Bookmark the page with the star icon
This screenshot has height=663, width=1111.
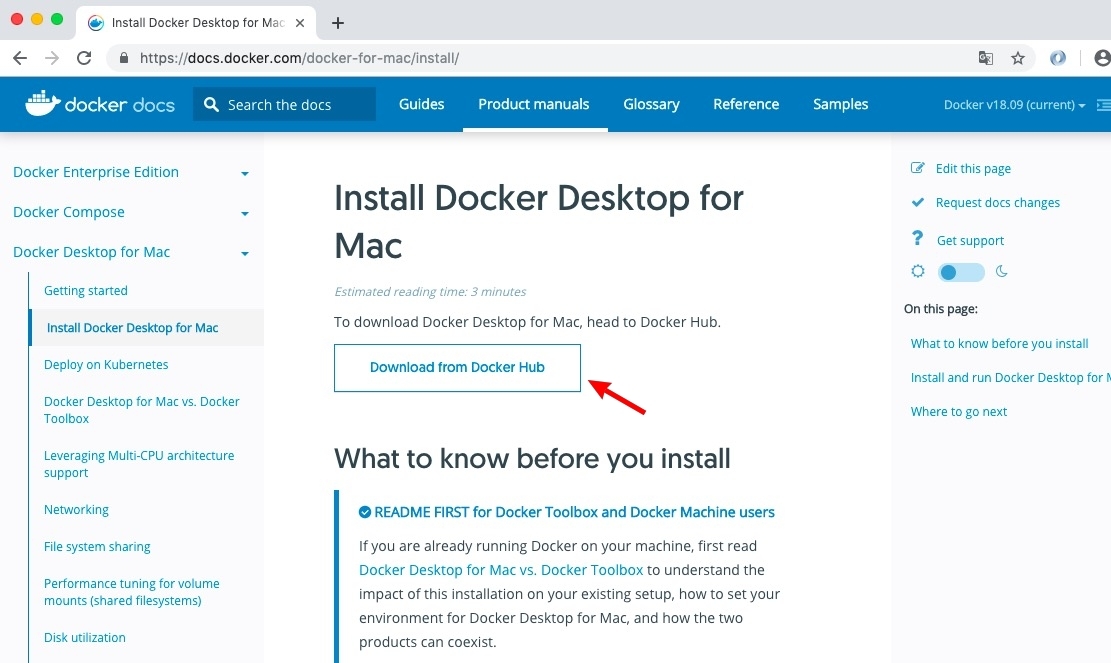click(1018, 58)
